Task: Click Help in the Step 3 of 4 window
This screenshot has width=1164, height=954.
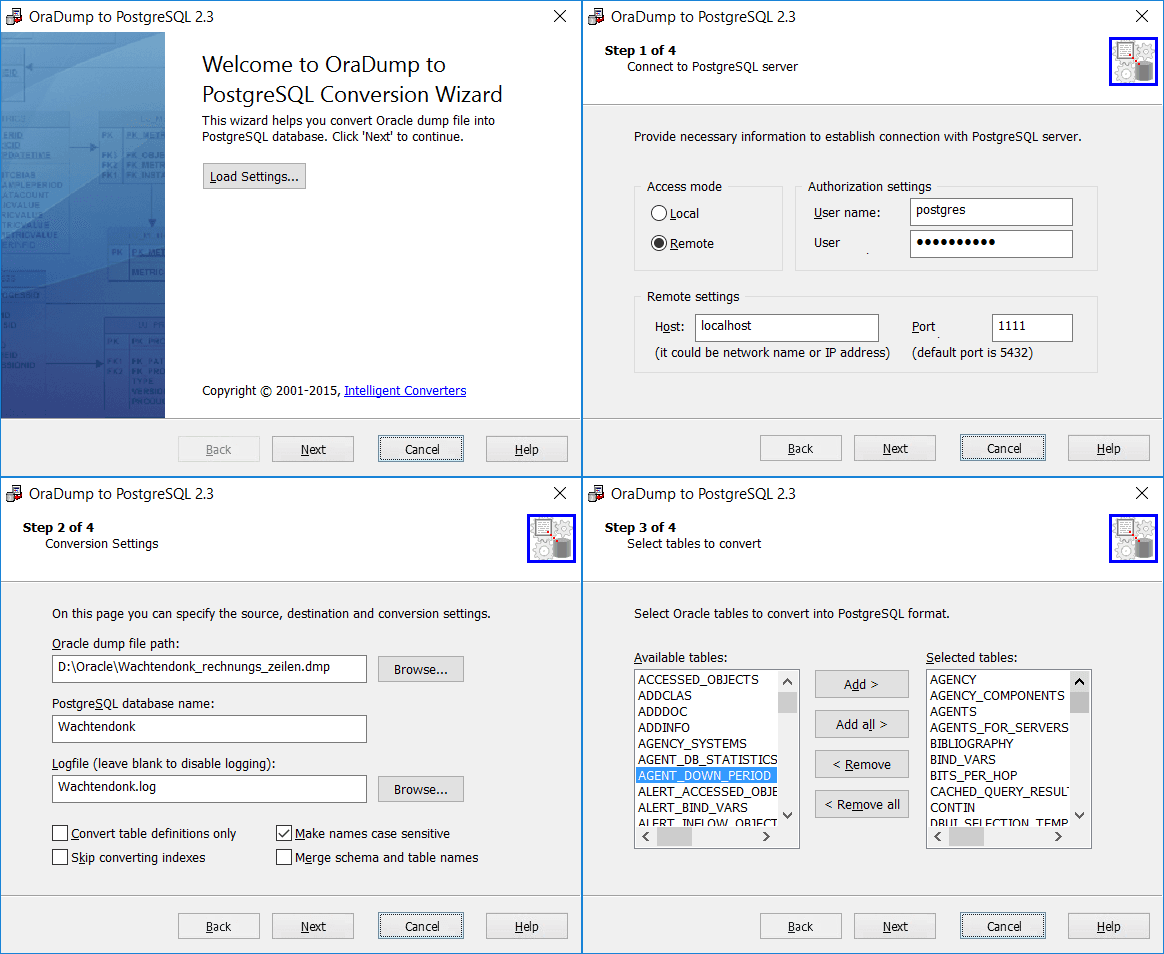Action: [x=1108, y=927]
